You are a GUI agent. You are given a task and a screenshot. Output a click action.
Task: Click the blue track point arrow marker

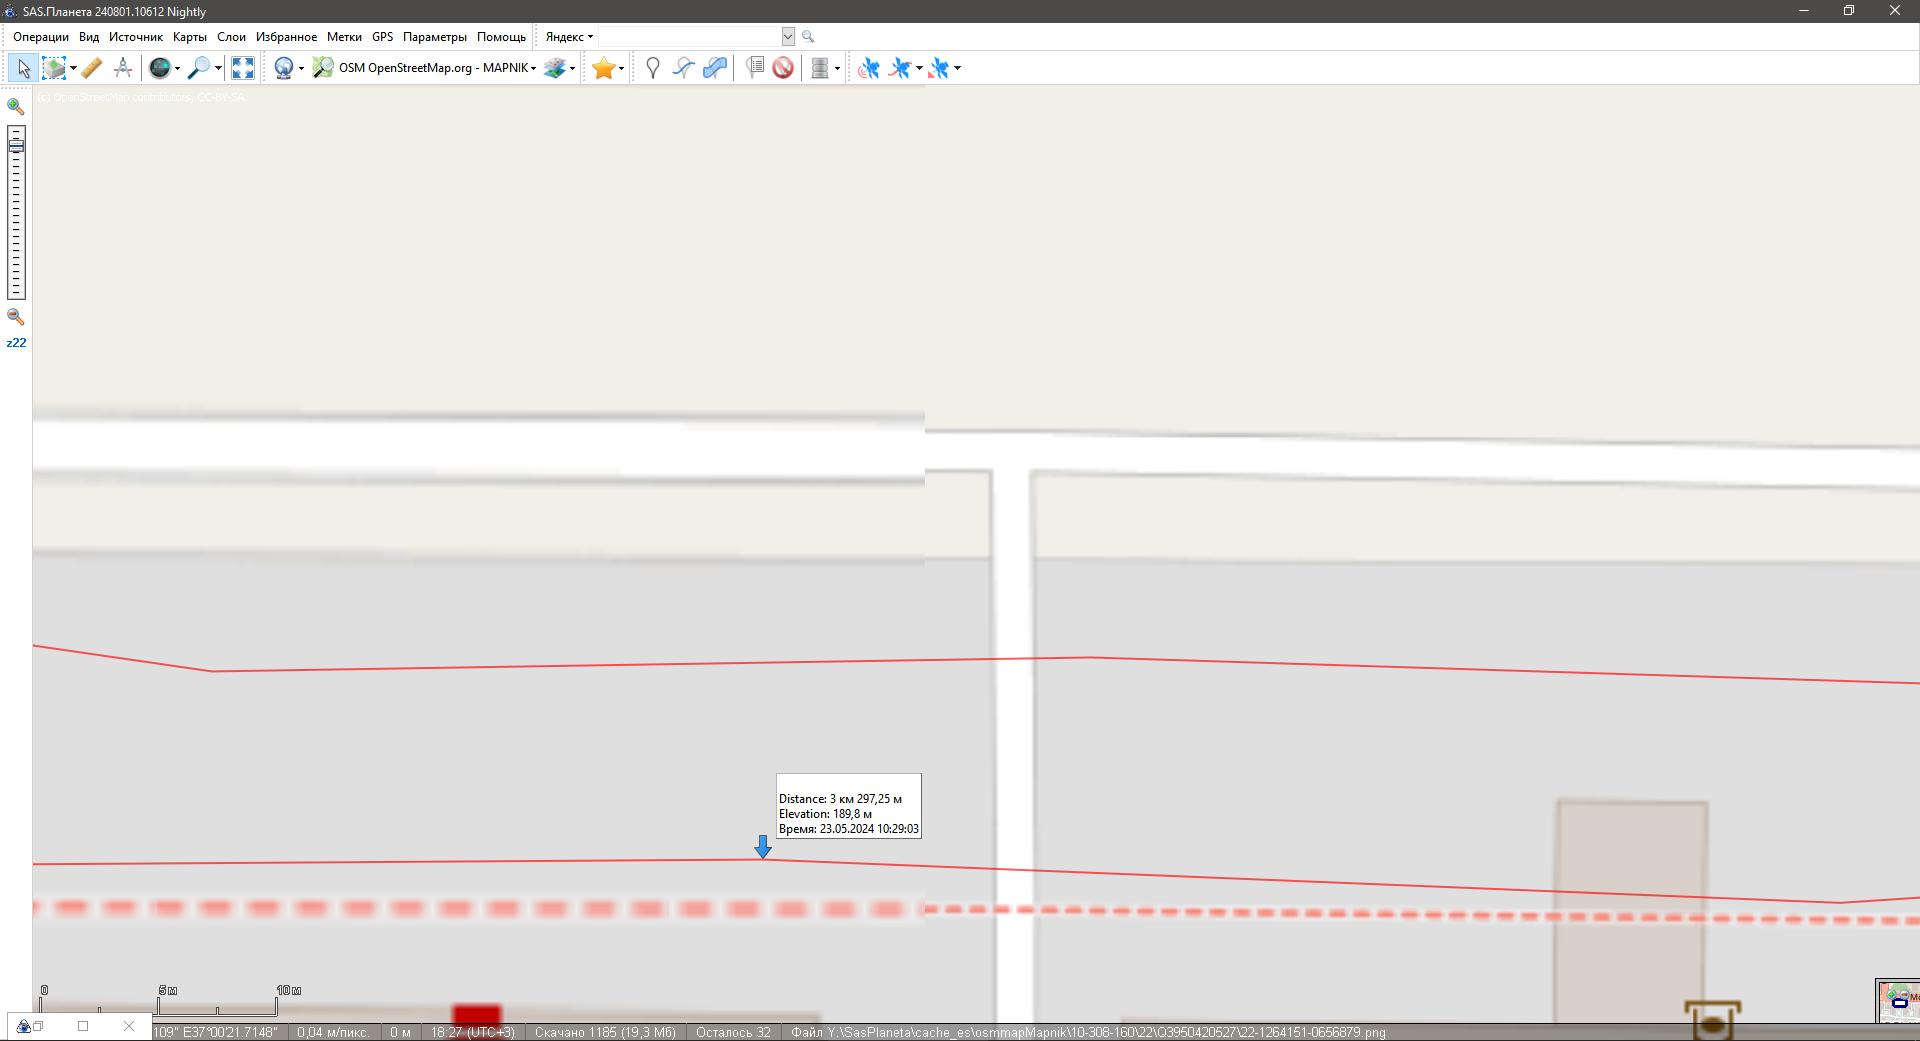(763, 848)
